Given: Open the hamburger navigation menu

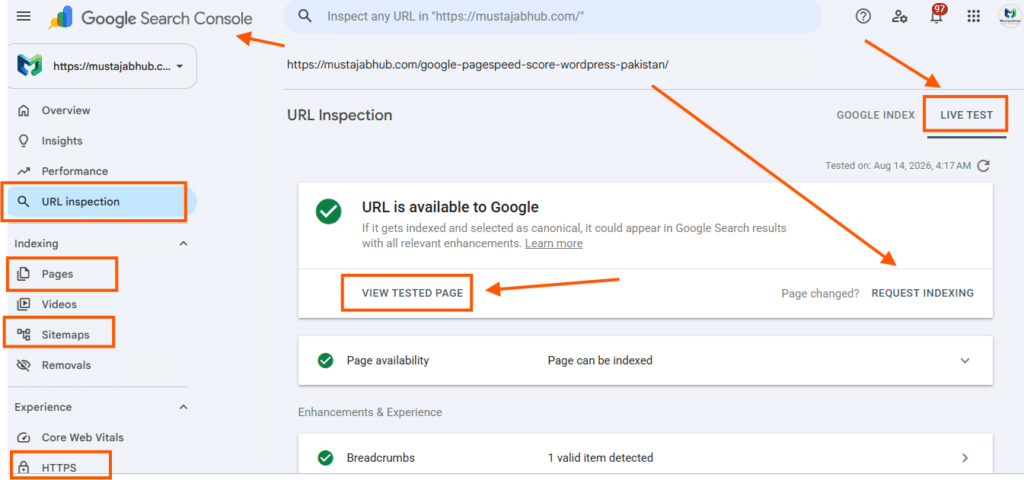Looking at the screenshot, I should click(24, 16).
